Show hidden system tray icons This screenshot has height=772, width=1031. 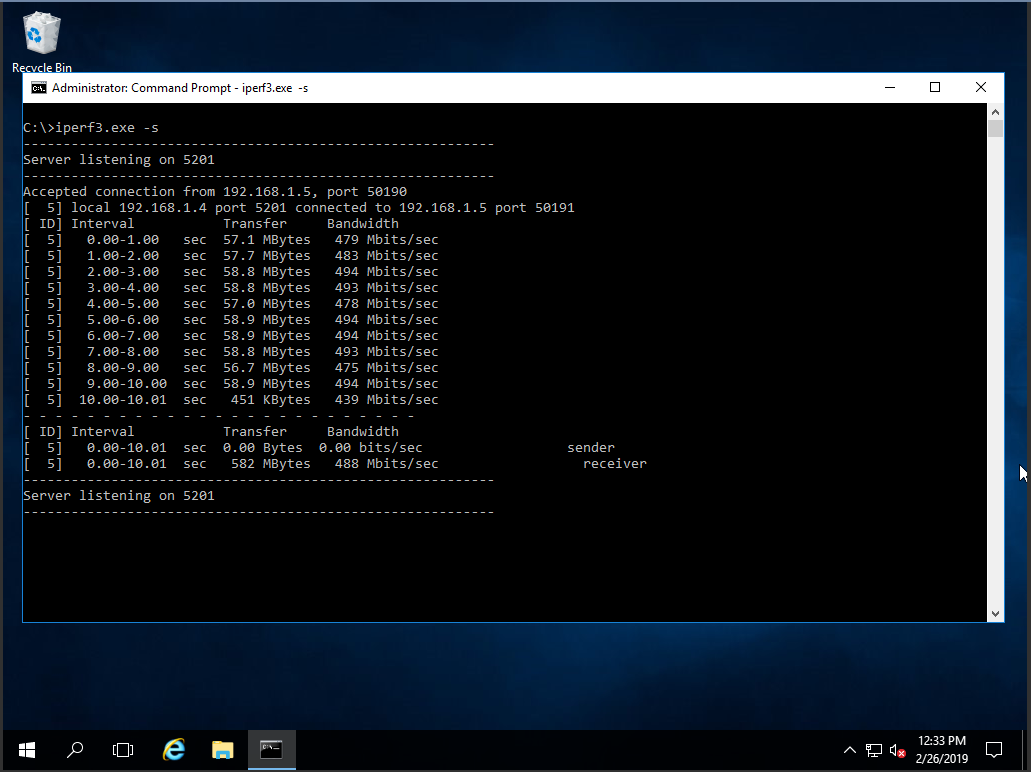pyautogui.click(x=850, y=750)
